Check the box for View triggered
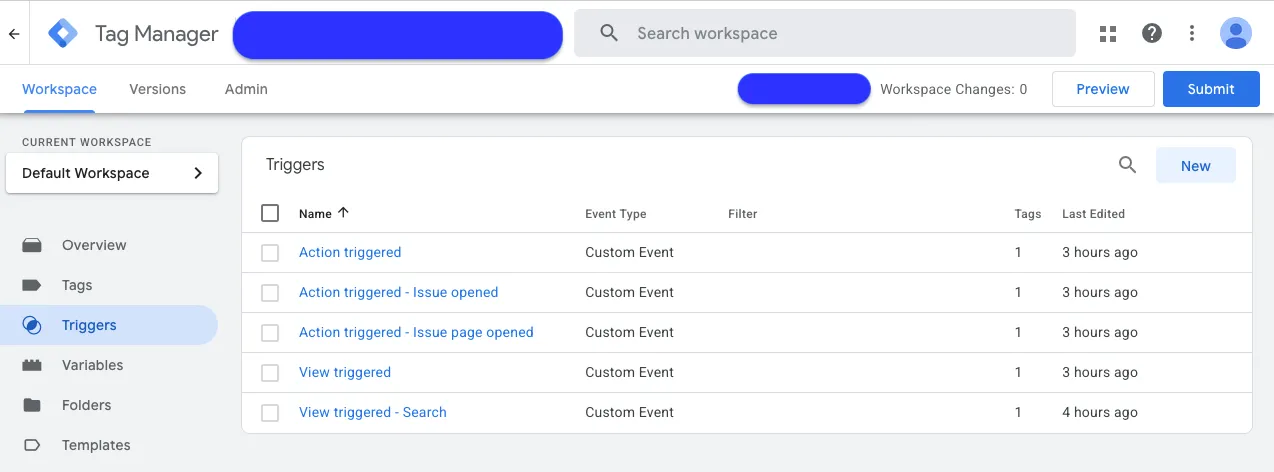The width and height of the screenshot is (1274, 472). click(x=270, y=373)
